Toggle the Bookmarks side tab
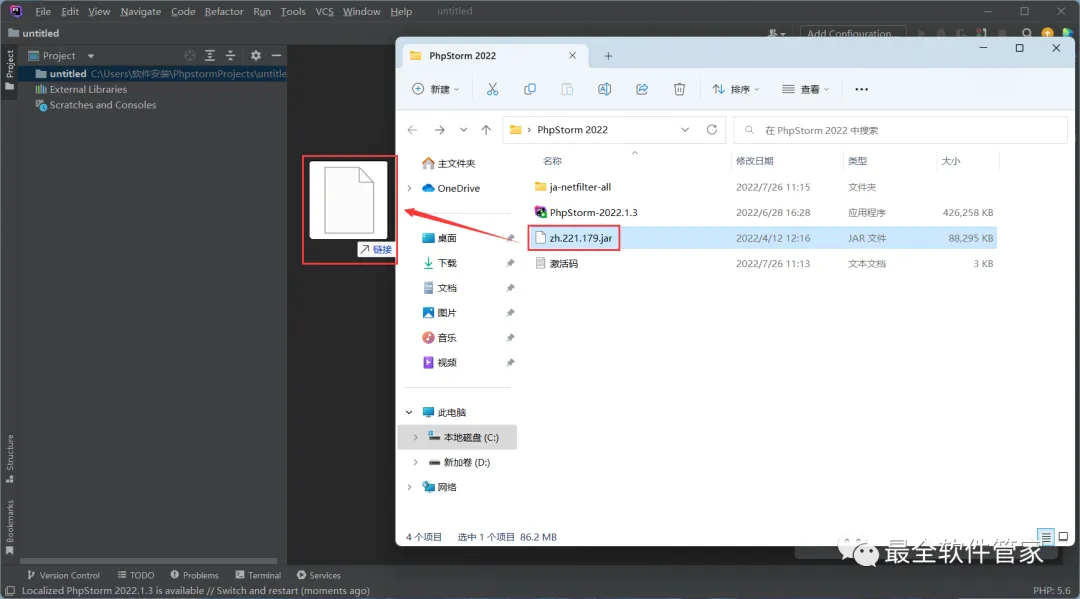The image size is (1080, 599). point(10,527)
